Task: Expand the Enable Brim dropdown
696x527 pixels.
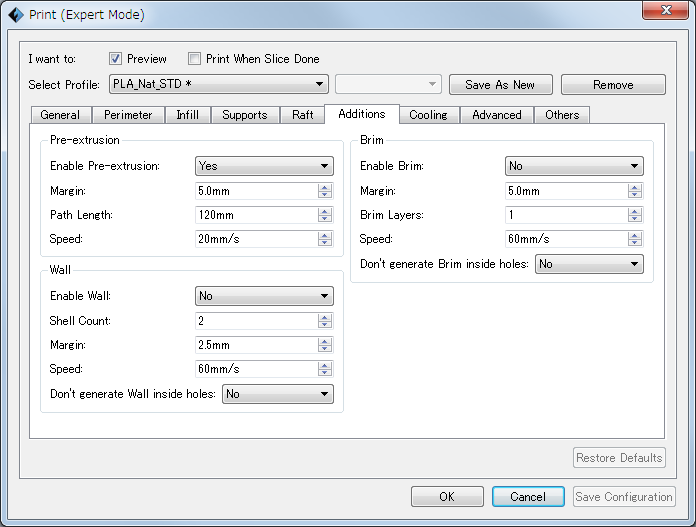Action: coord(574,166)
